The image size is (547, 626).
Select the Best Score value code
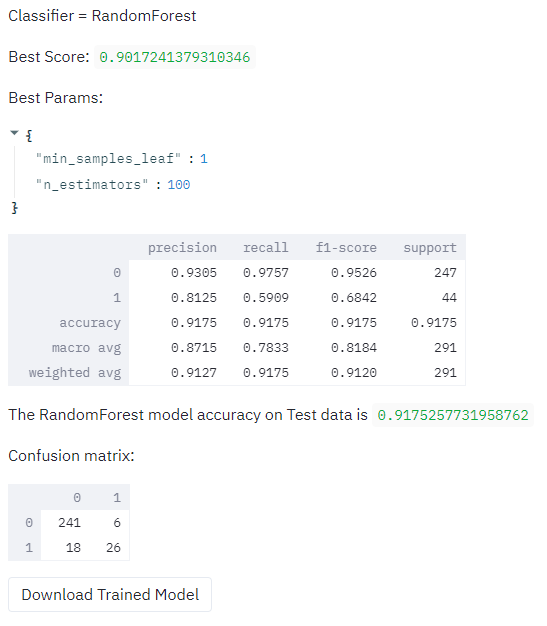pos(174,57)
